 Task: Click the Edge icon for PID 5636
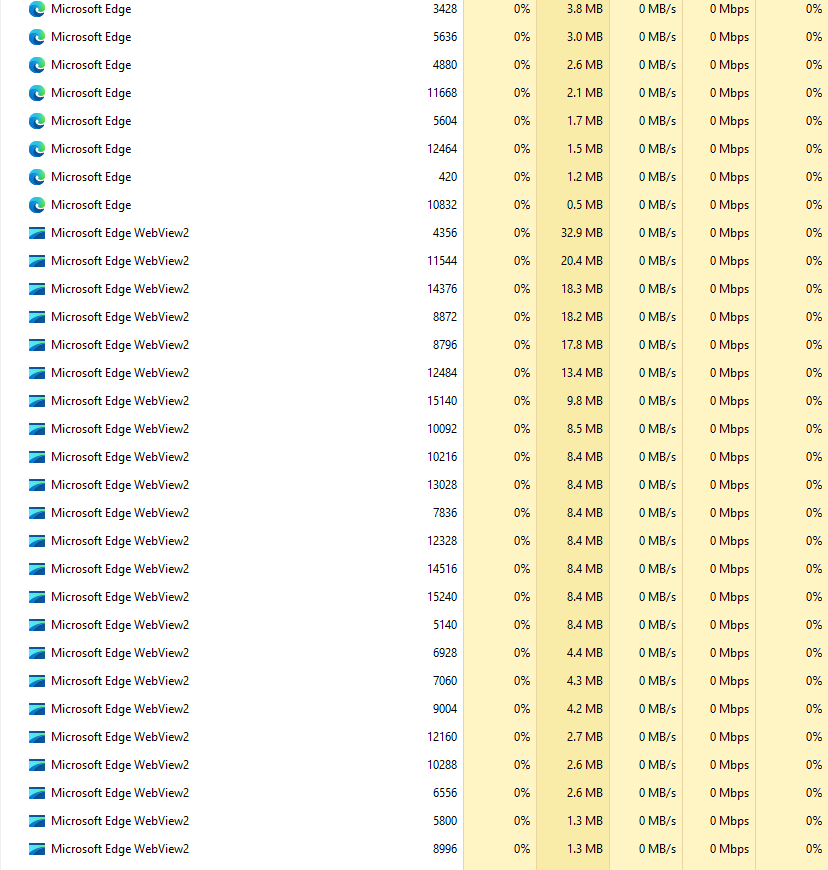(37, 37)
